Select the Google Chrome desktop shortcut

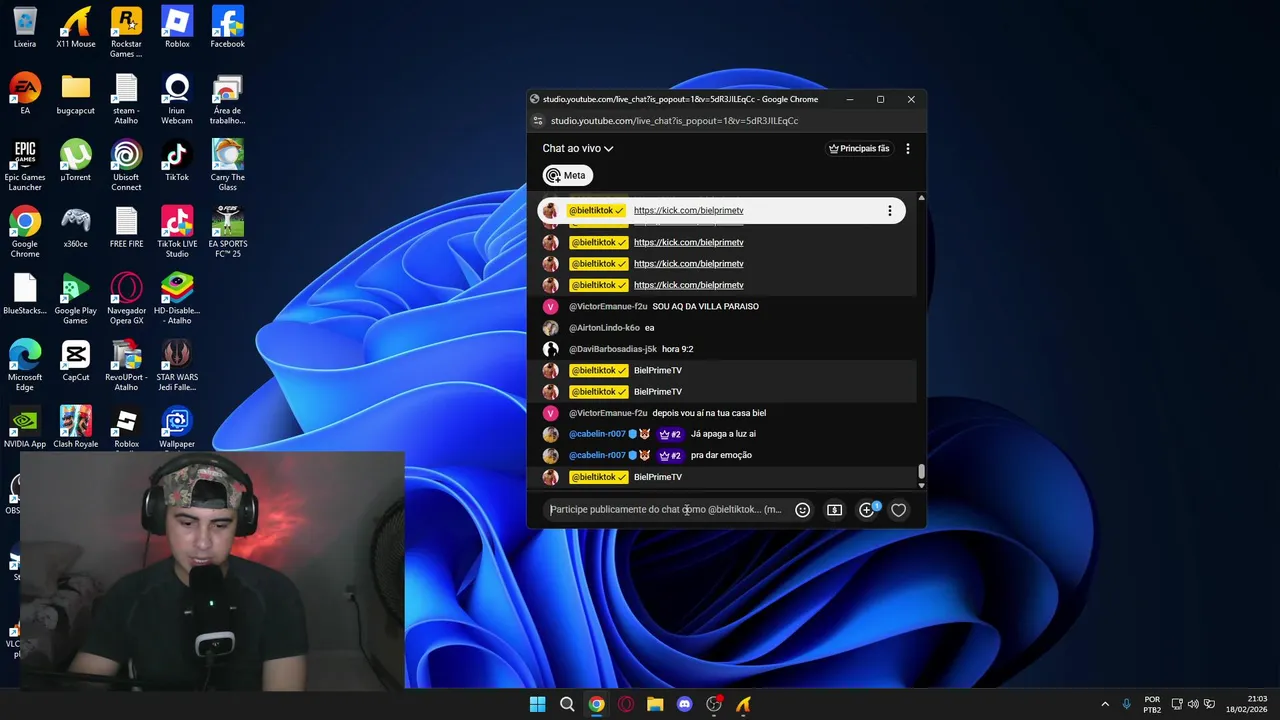[25, 232]
